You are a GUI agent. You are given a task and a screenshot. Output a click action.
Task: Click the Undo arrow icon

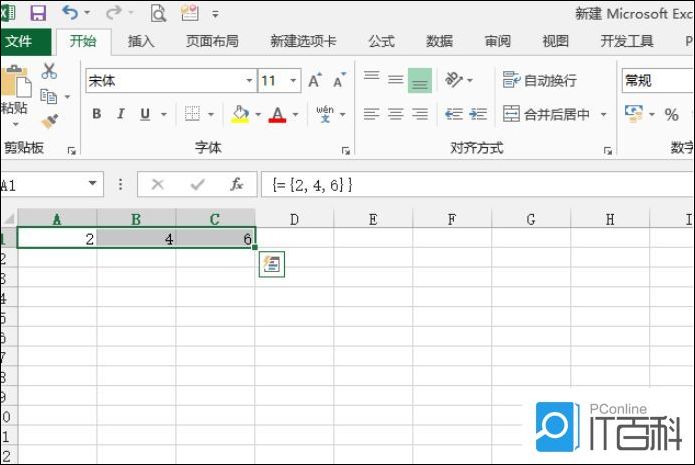pos(70,12)
